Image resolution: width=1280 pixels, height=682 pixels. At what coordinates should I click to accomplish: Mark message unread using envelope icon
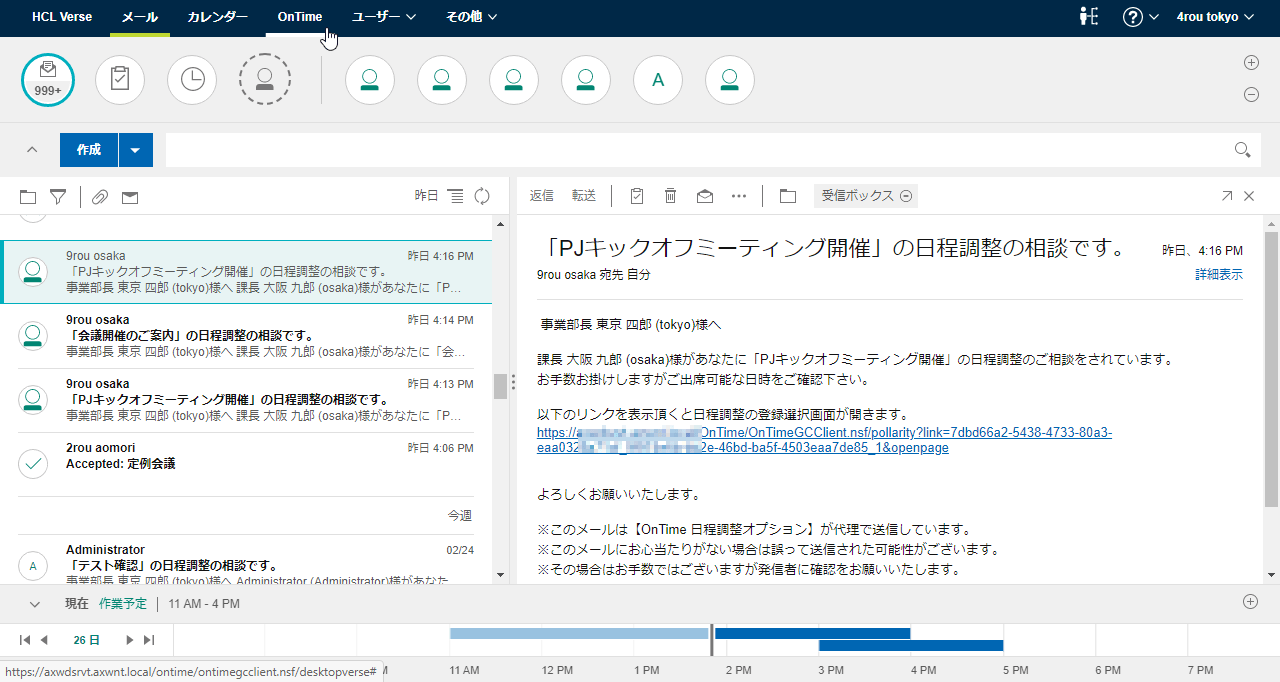click(x=705, y=196)
